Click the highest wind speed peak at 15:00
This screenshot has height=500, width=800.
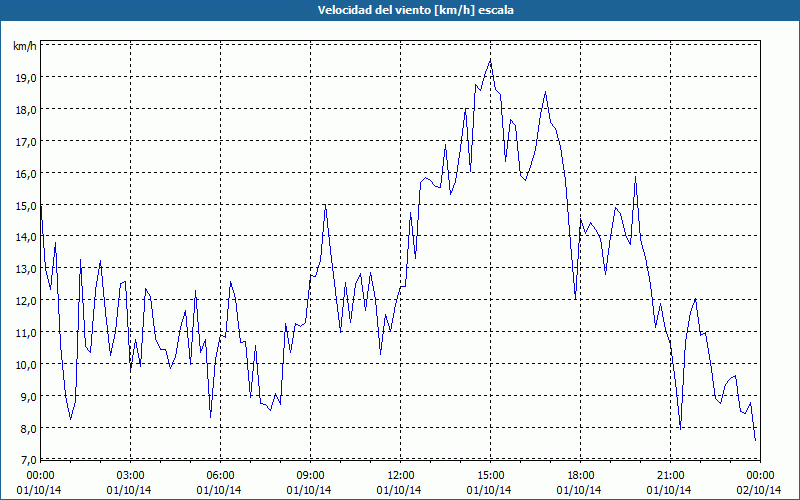pyautogui.click(x=490, y=60)
